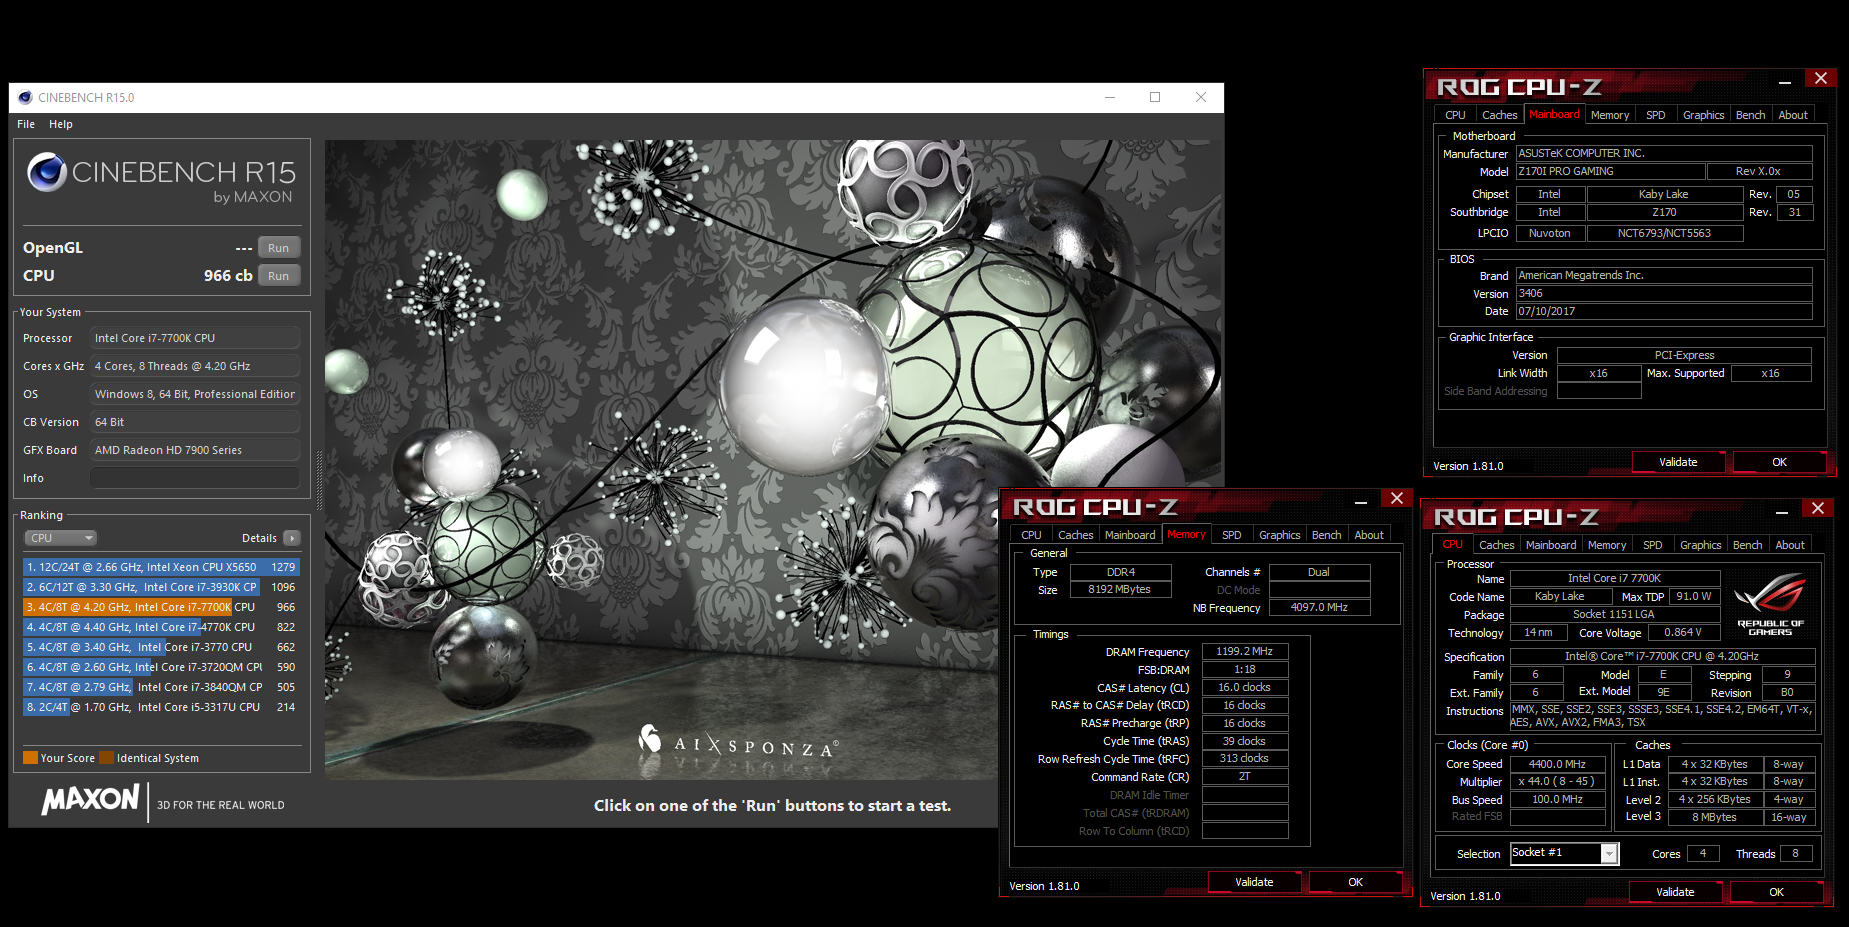The width and height of the screenshot is (1849, 927).
Task: Click Validate in CPU window
Action: [x=1675, y=892]
